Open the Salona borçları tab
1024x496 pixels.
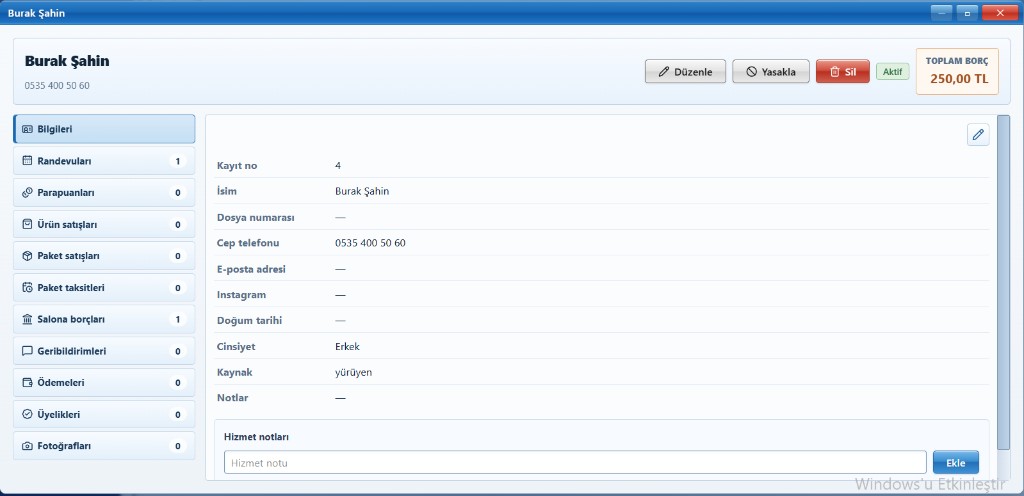[x=104, y=319]
